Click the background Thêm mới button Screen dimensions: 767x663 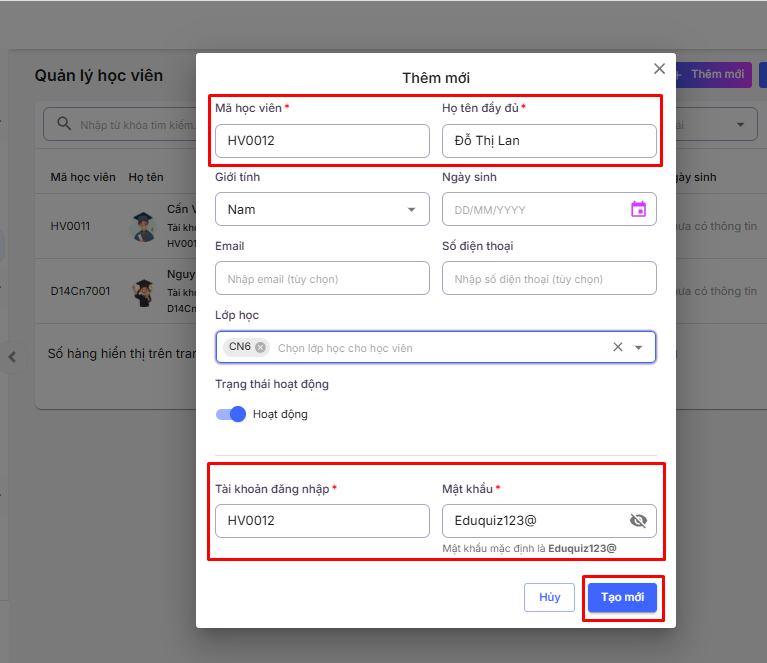[714, 74]
